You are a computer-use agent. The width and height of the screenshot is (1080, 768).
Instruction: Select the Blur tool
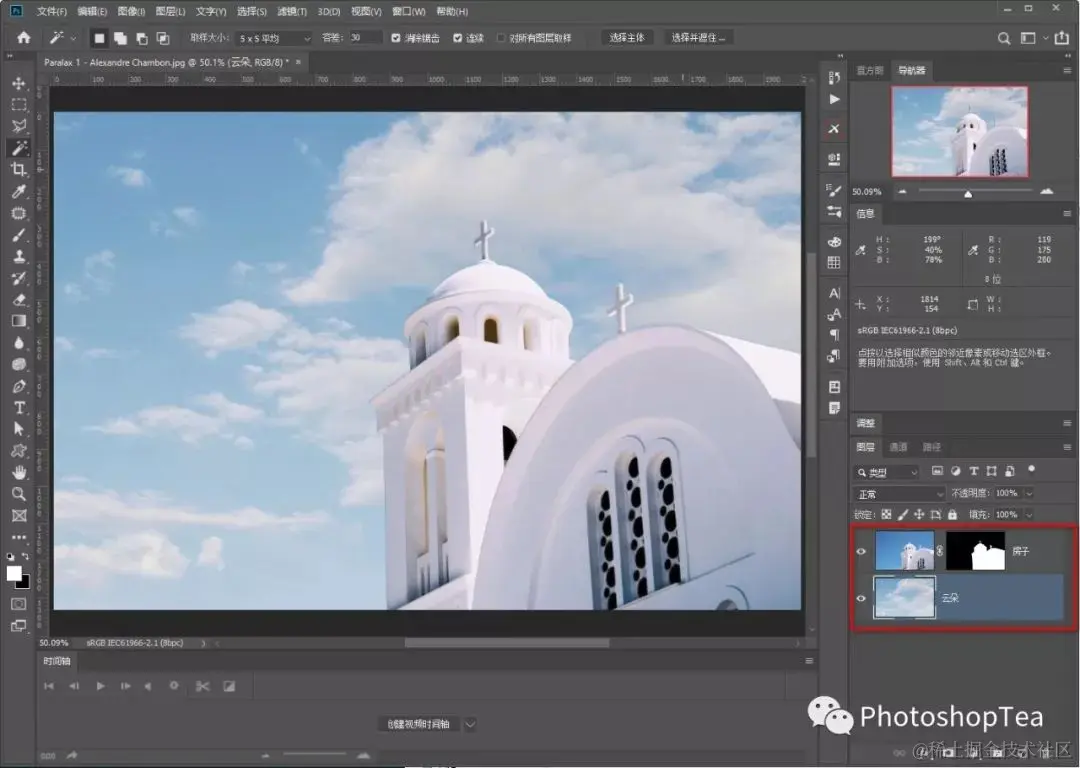click(x=19, y=343)
